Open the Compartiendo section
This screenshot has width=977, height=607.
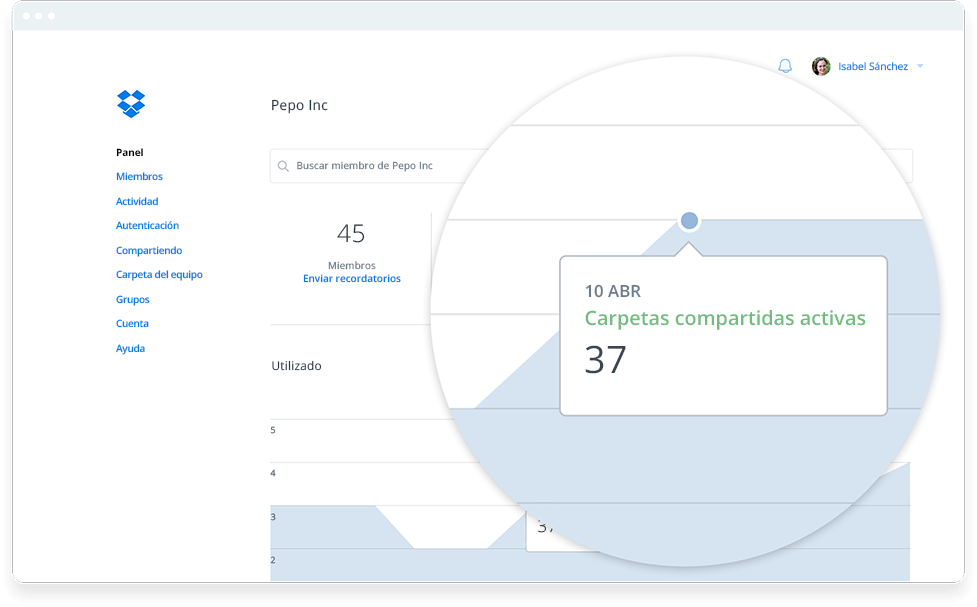[148, 250]
